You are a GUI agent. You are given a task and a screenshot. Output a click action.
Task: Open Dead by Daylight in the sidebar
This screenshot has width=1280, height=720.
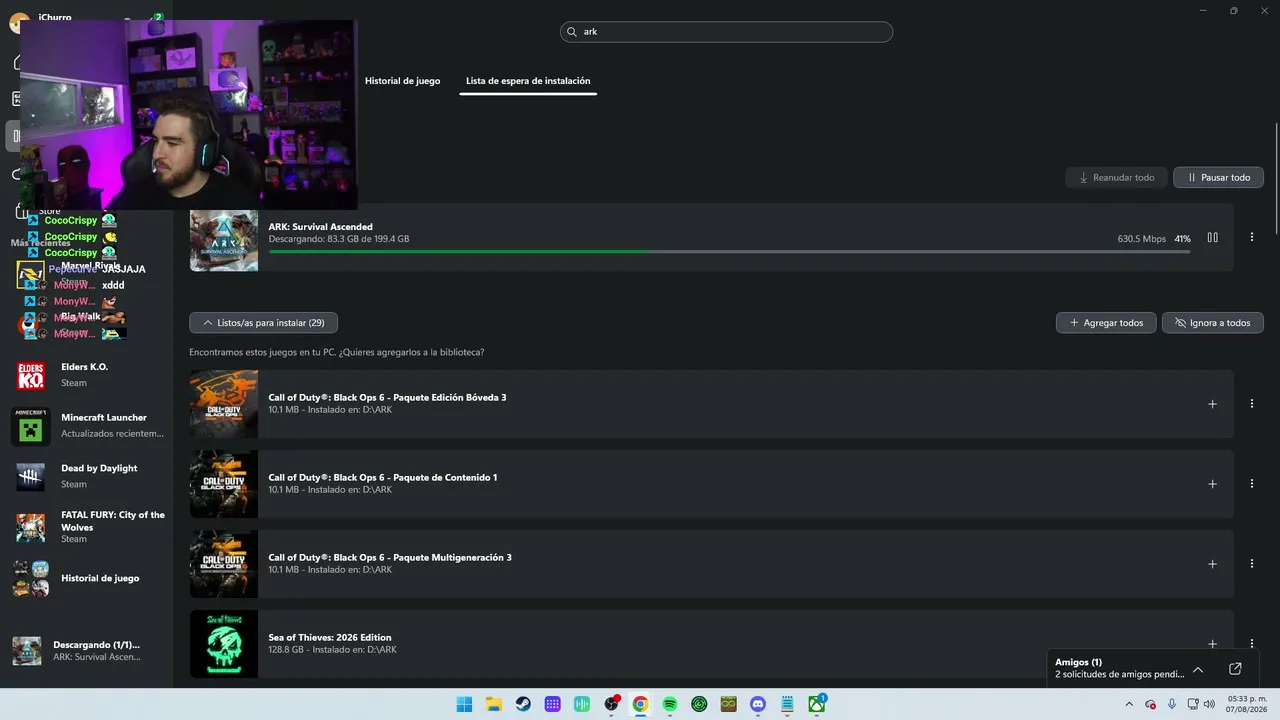88,476
